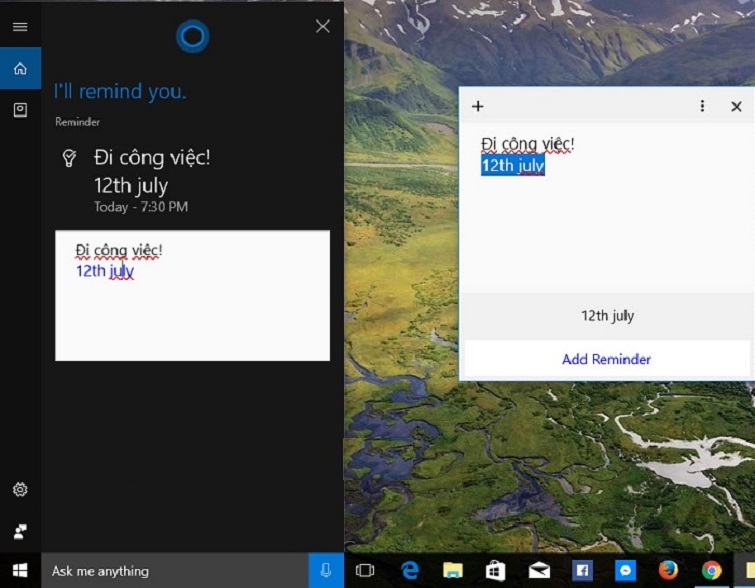The image size is (755, 588).
Task: Click the reminder lightbulb icon
Action: tap(70, 158)
